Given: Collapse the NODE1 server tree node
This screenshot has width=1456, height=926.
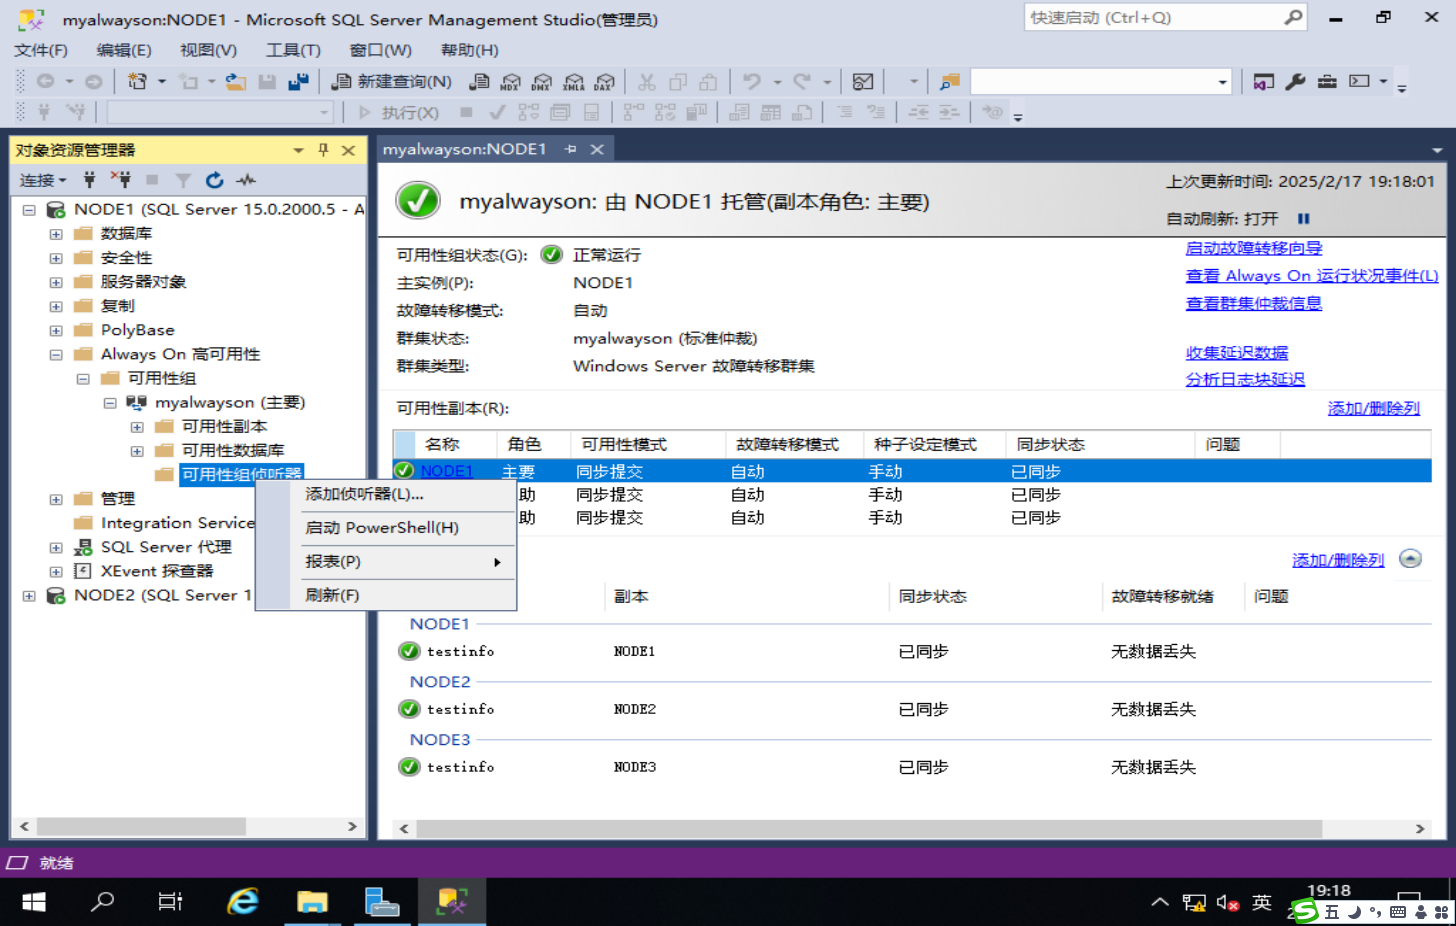Looking at the screenshot, I should pyautogui.click(x=29, y=210).
